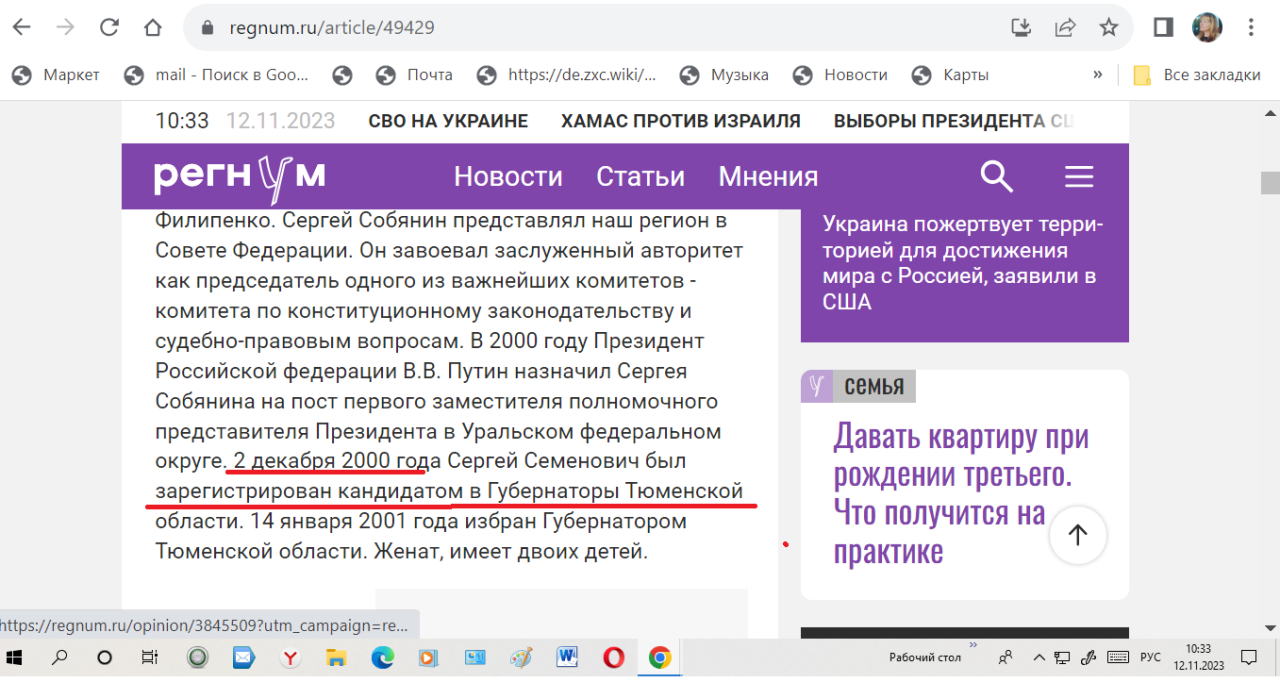The image size is (1280, 682).
Task: Expand hidden bookmarks with the double chevron
Action: click(x=1097, y=75)
